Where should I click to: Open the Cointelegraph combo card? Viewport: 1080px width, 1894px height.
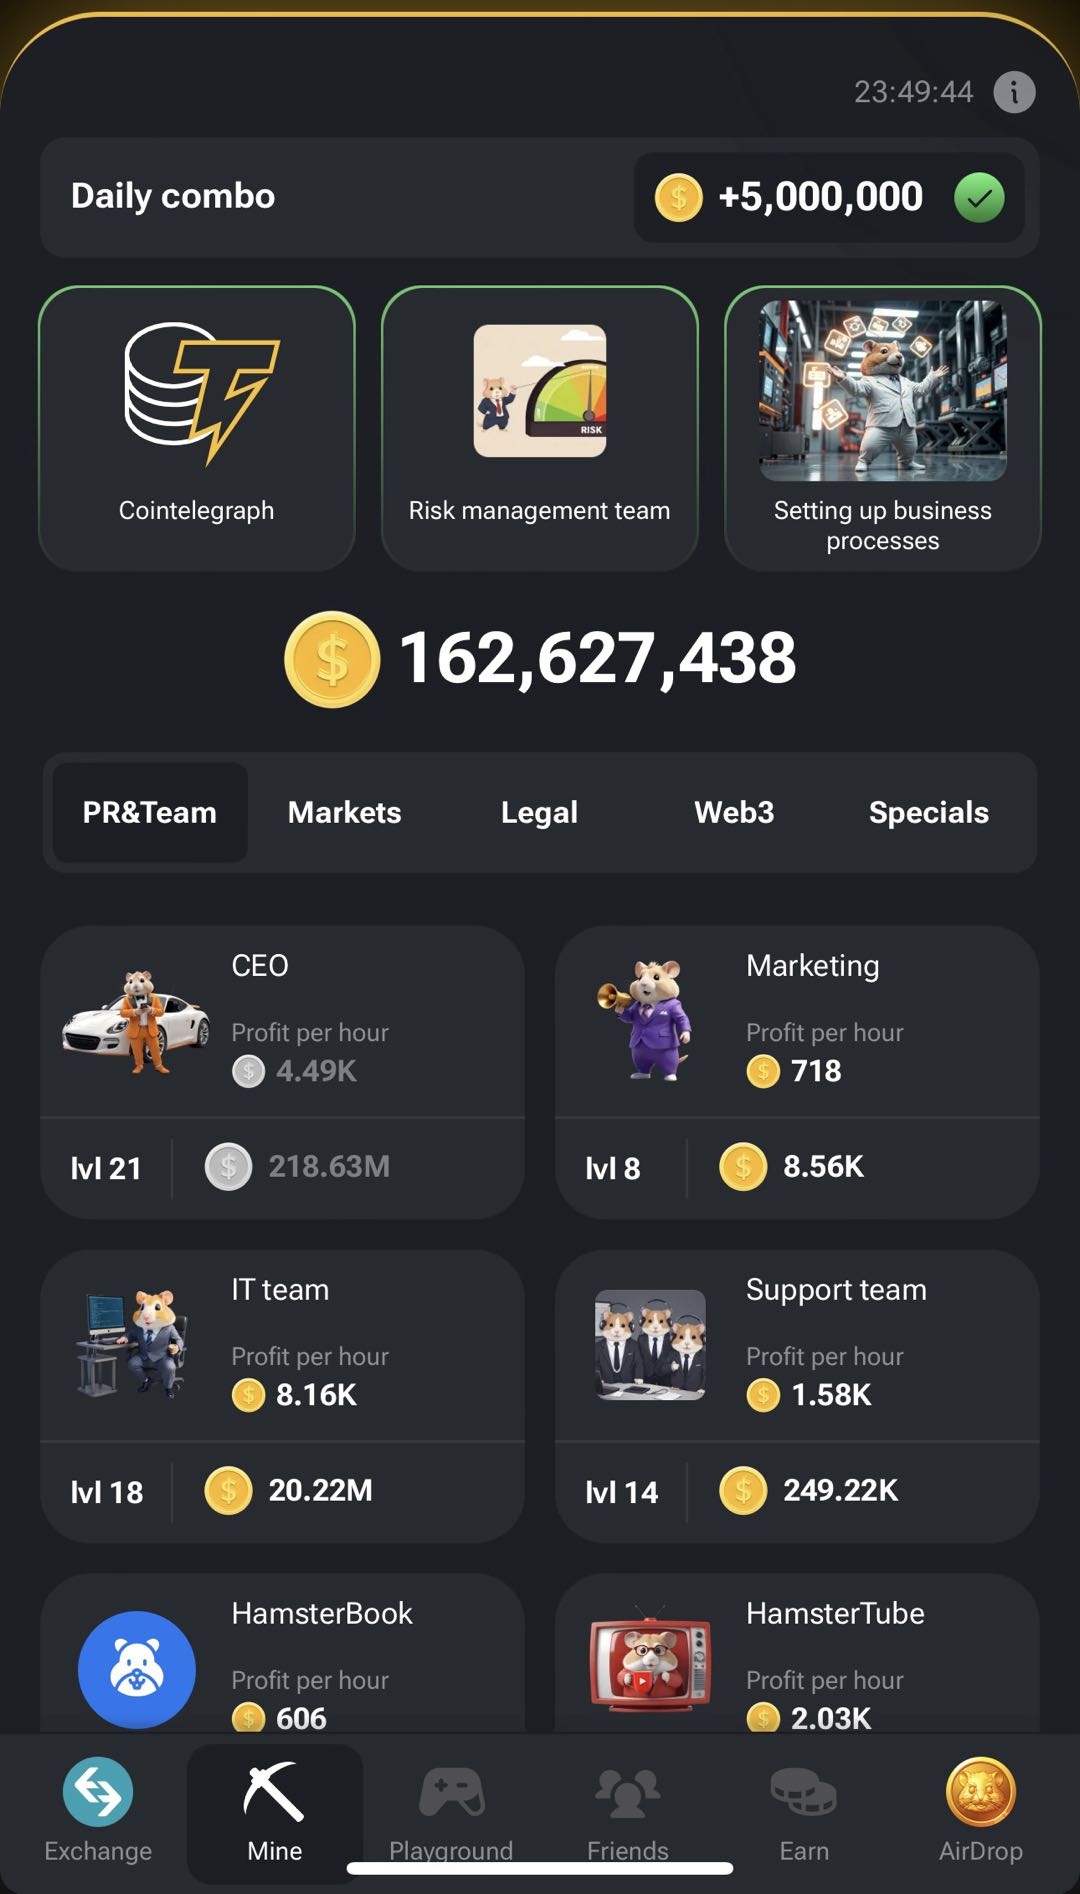click(197, 428)
